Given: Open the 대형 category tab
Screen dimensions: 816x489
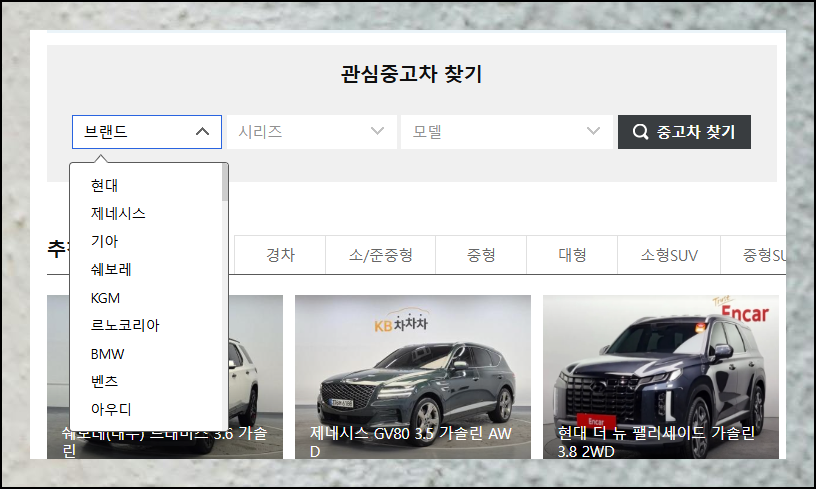Looking at the screenshot, I should point(572,255).
